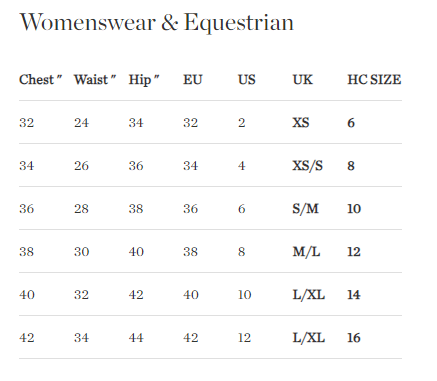This screenshot has height=381, width=437.
Task: Click the L/XL cell beside HC size 14
Action: 308,295
